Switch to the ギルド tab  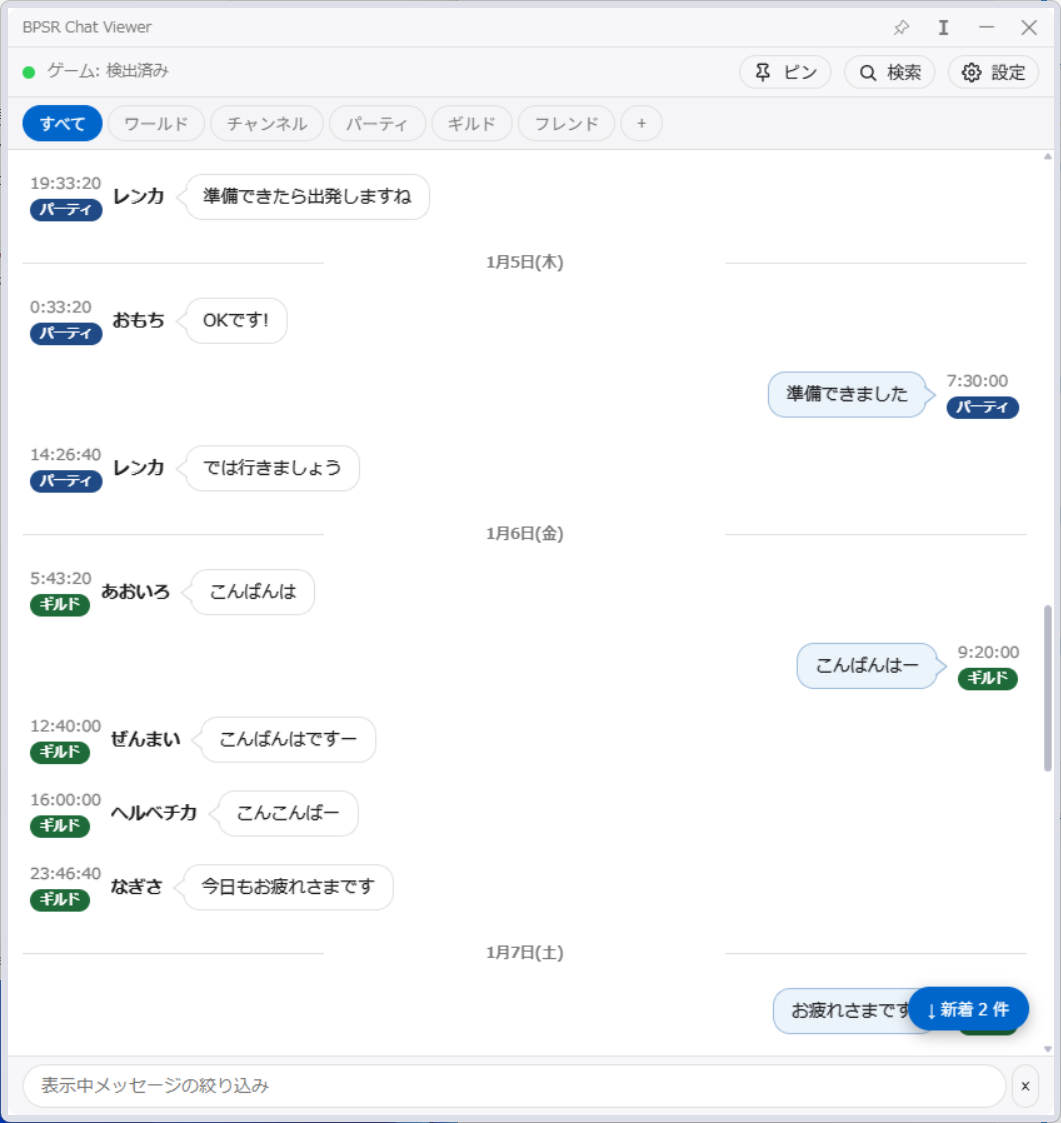click(x=471, y=123)
